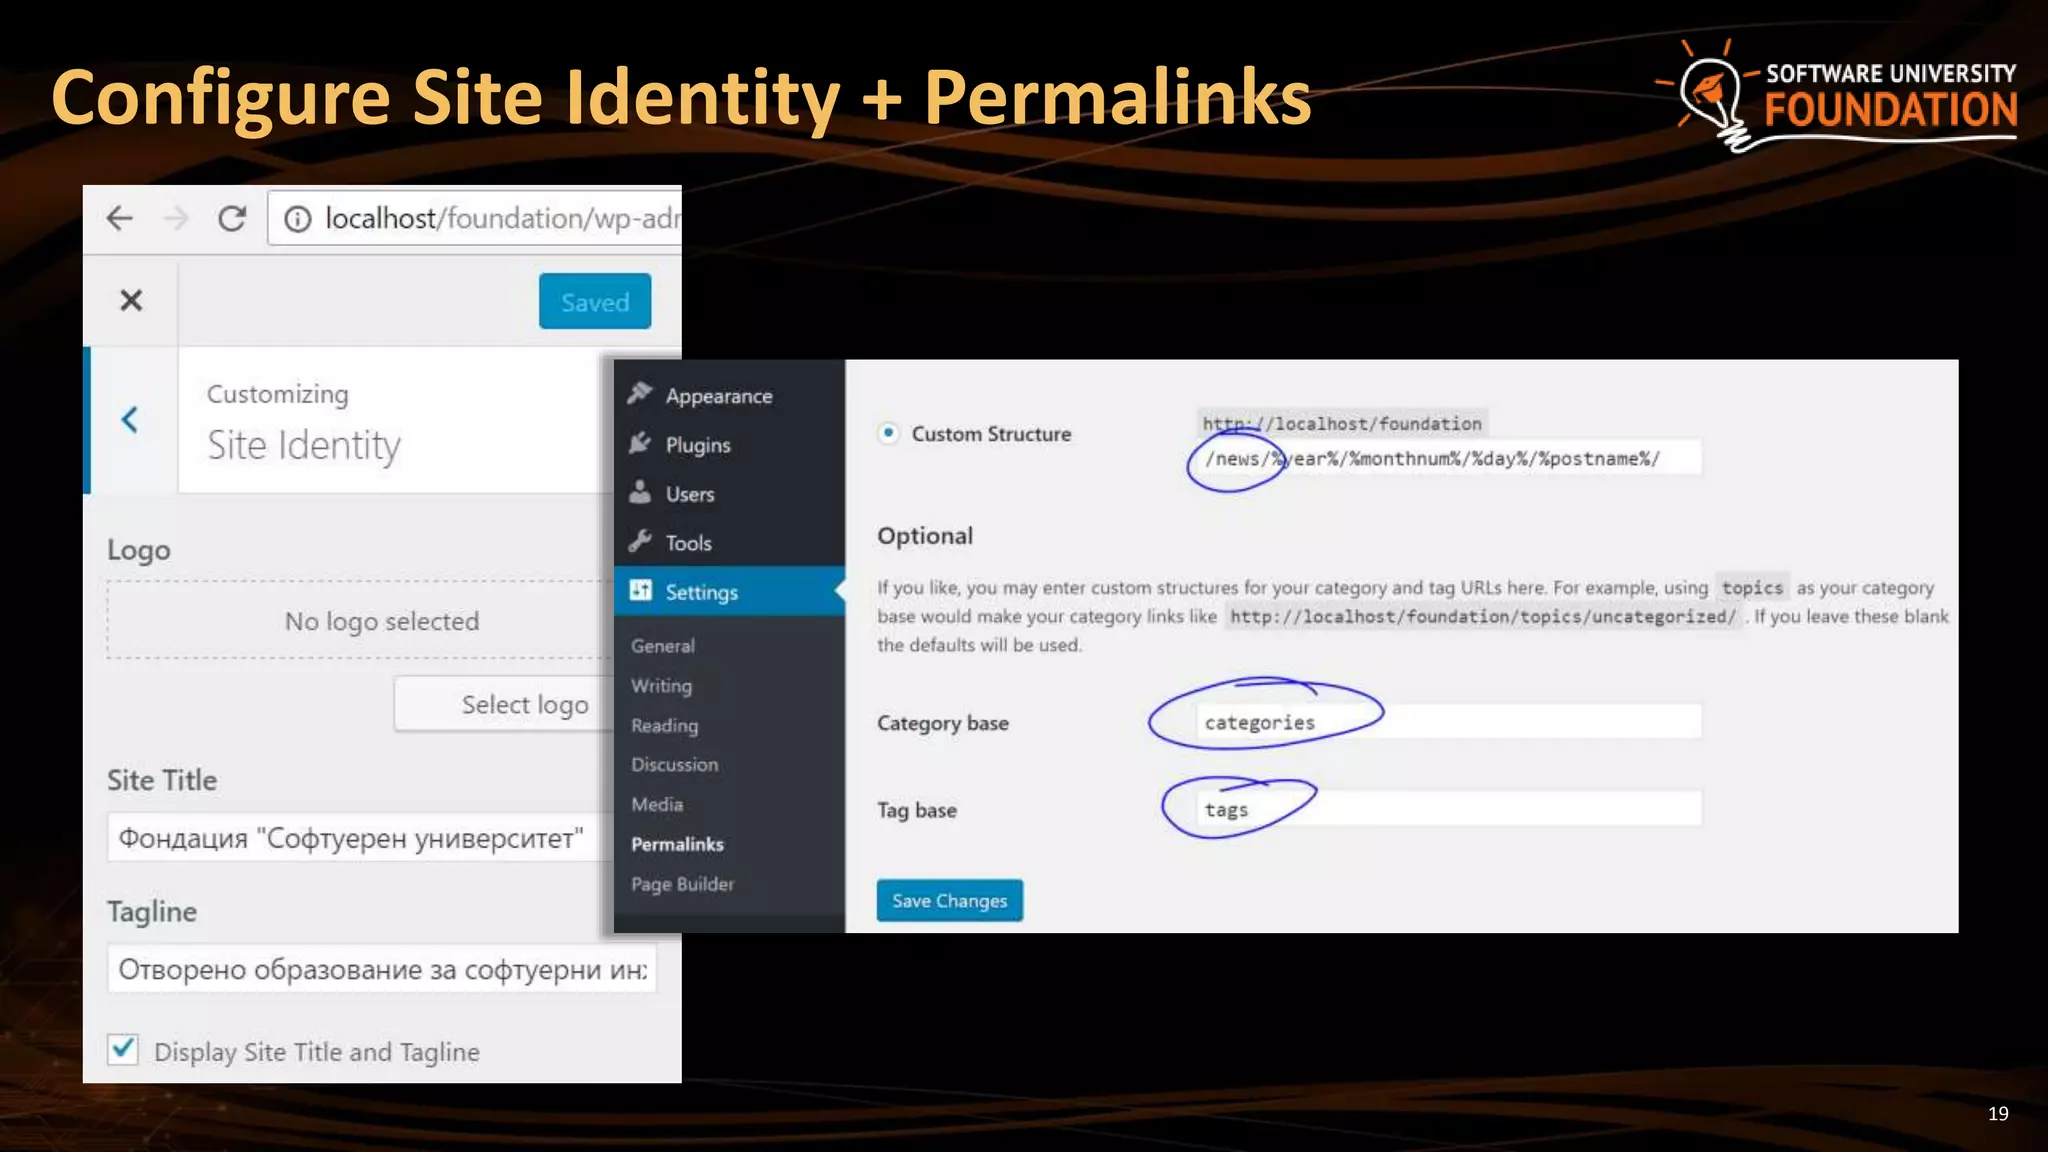Open Discussion settings submenu

675,764
